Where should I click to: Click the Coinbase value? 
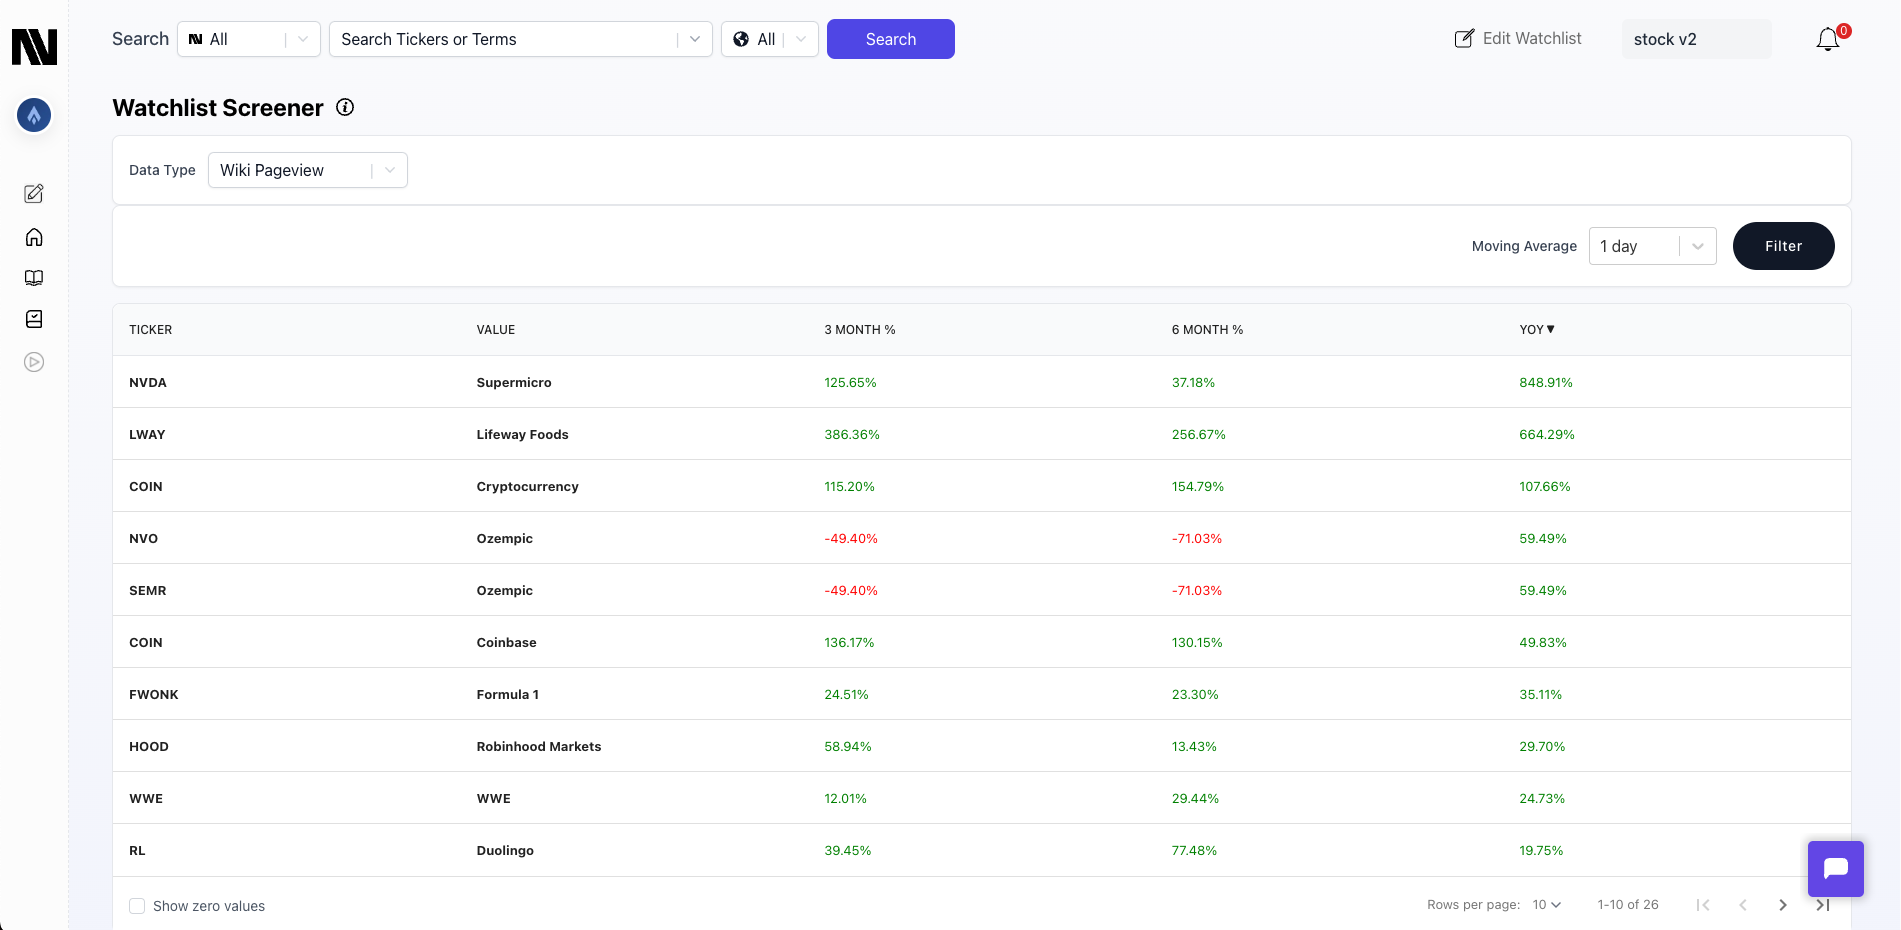507,643
